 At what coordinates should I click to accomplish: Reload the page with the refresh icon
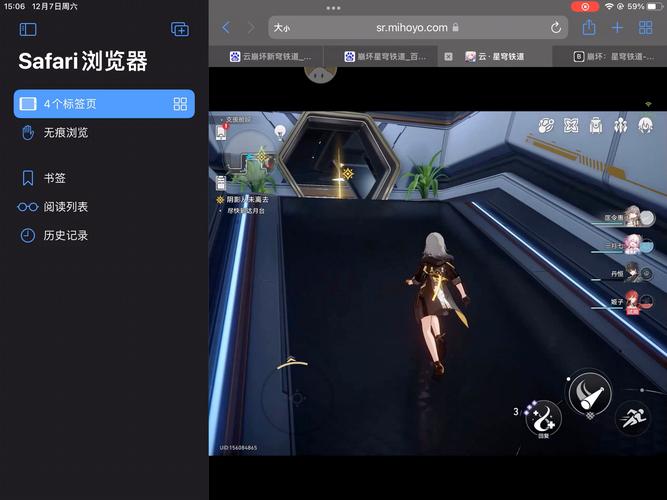click(x=556, y=28)
